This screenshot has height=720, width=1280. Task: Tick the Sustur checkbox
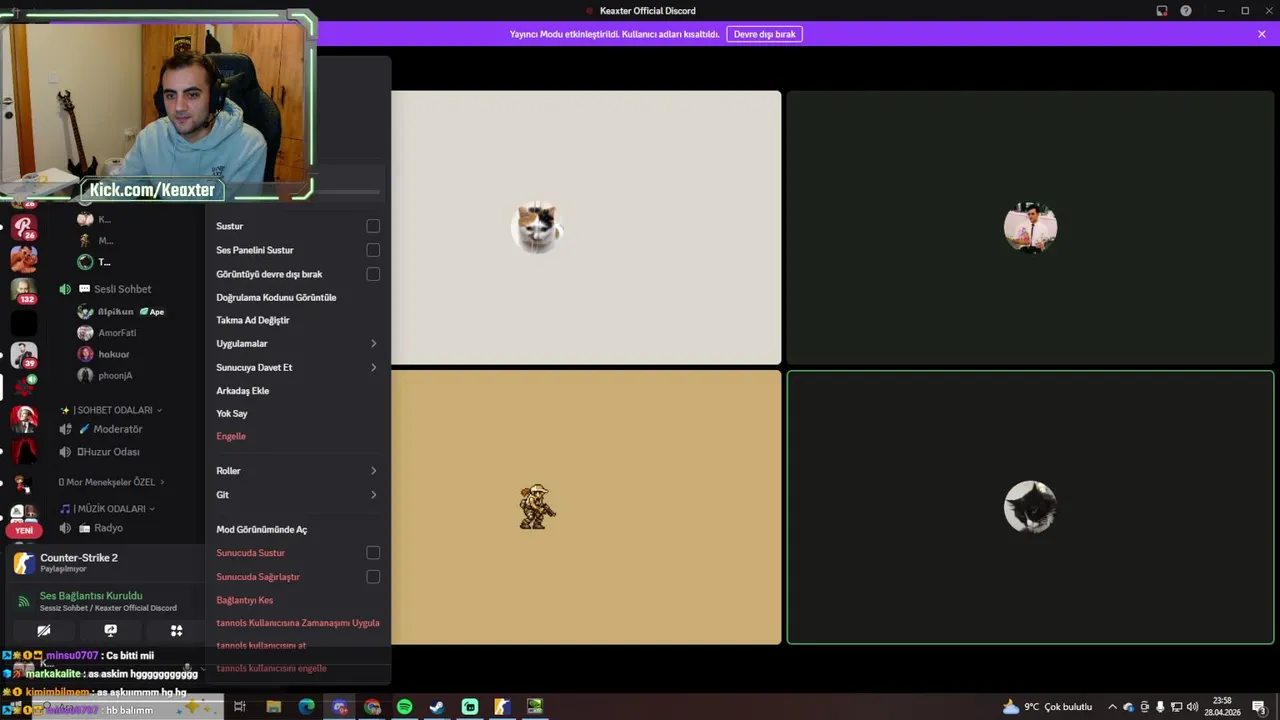point(373,226)
